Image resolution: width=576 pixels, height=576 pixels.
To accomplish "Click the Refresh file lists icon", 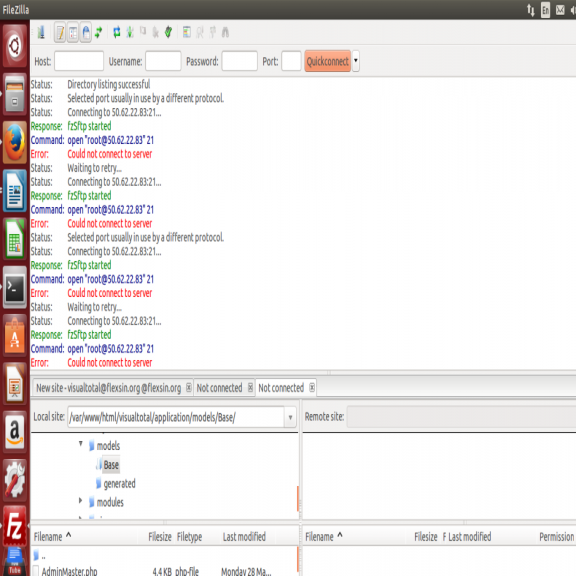I will click(x=117, y=32).
